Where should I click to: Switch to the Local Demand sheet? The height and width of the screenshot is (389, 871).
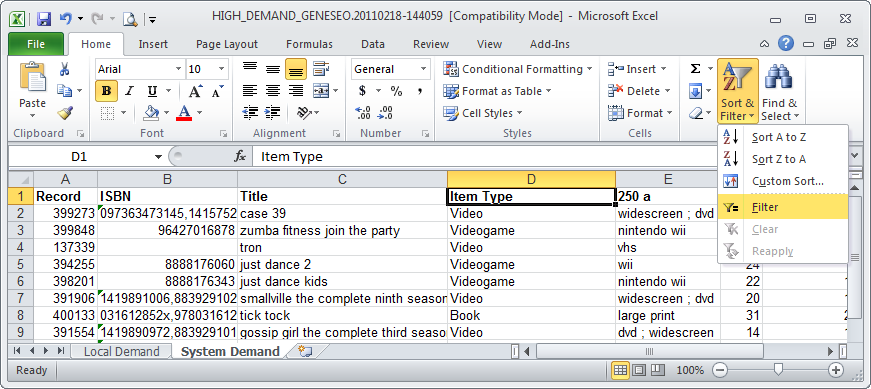coord(122,352)
